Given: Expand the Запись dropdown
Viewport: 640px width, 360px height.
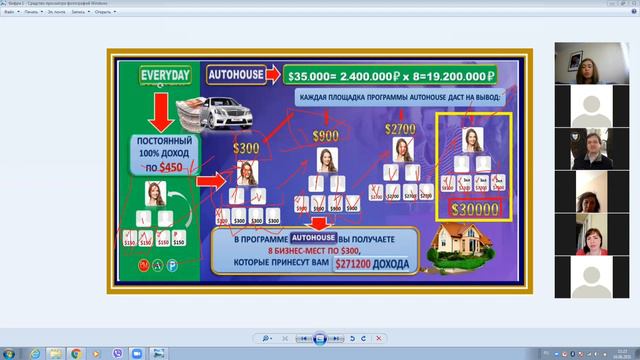Looking at the screenshot, I should pos(80,12).
